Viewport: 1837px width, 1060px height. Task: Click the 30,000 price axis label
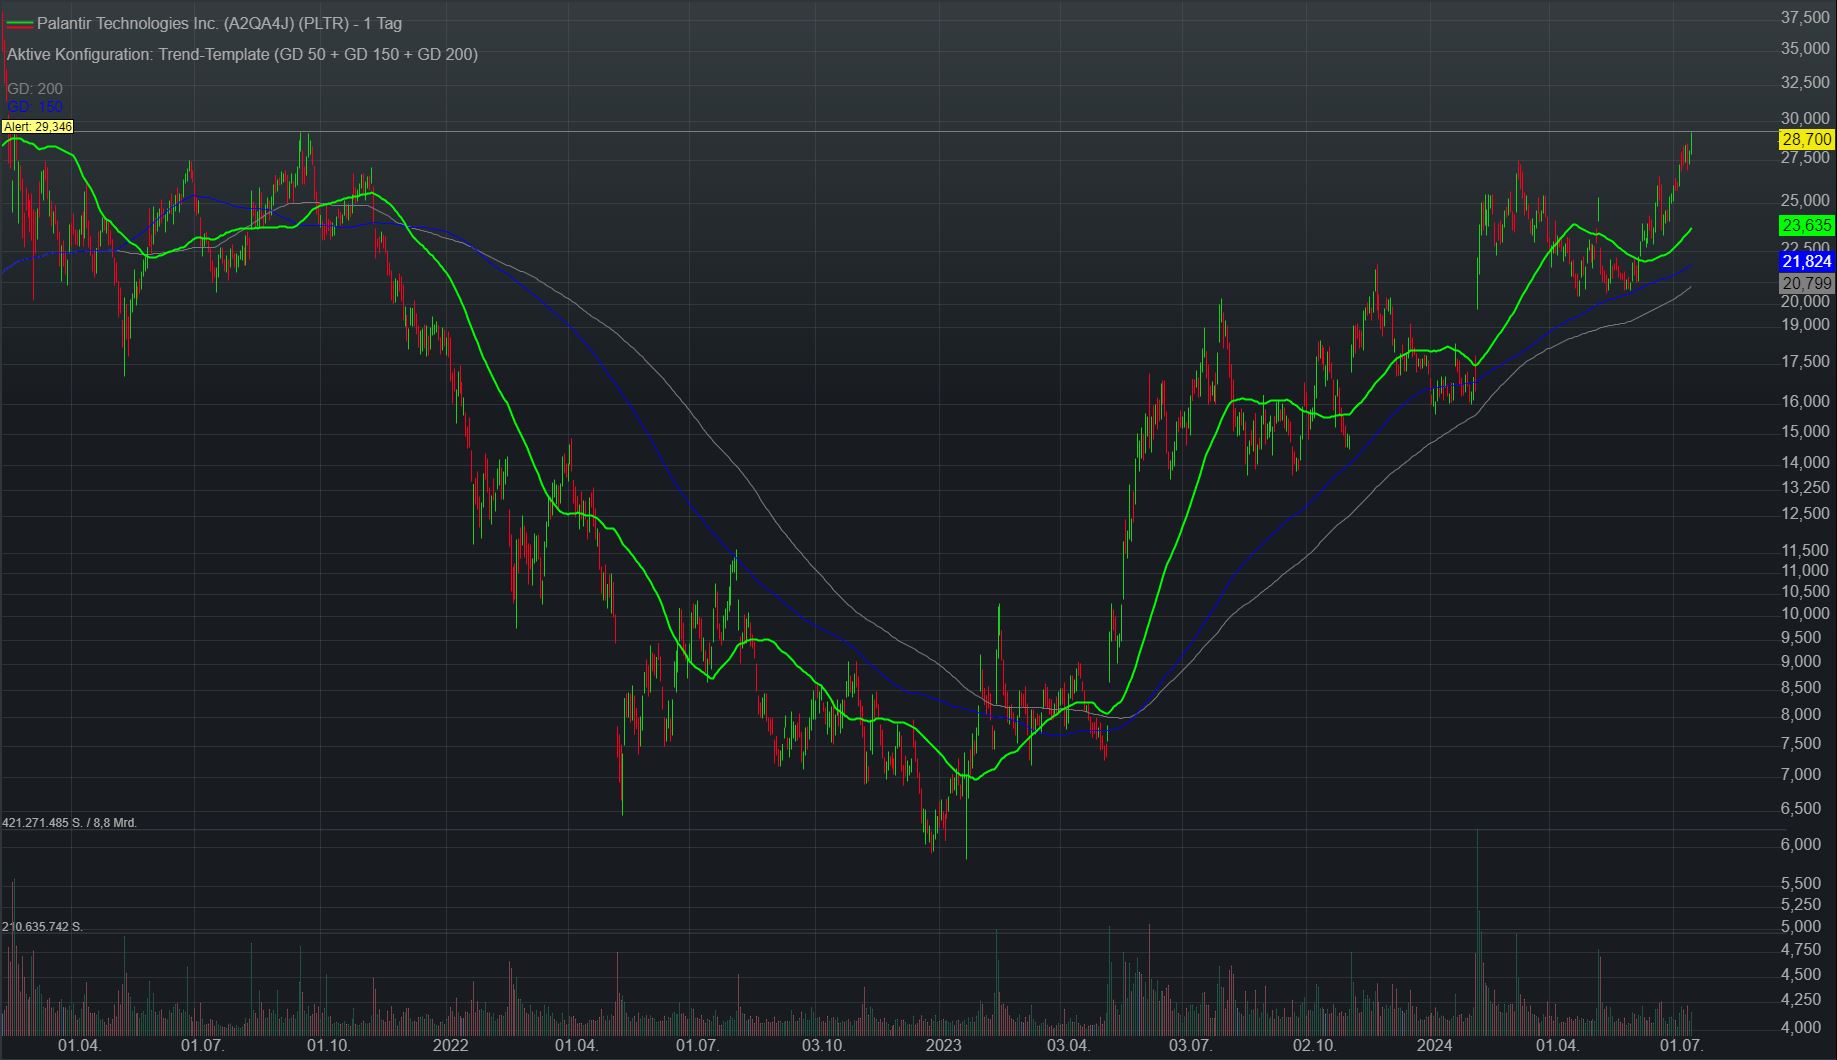[x=1806, y=118]
